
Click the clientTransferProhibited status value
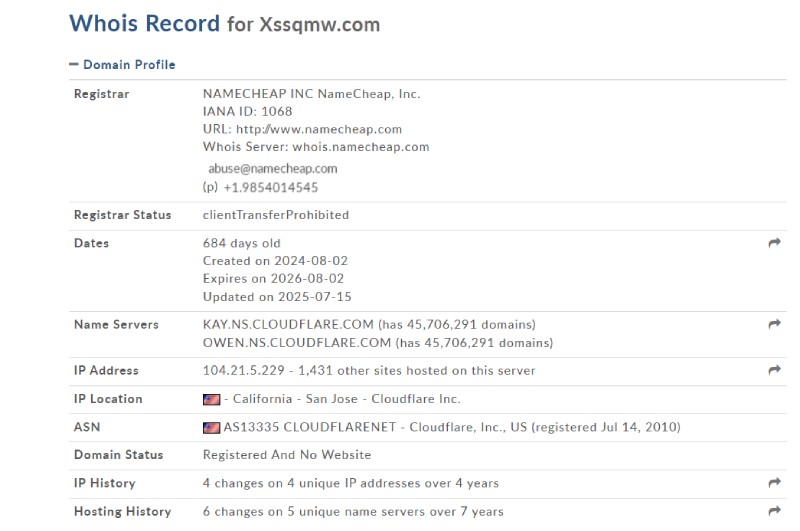(x=276, y=215)
